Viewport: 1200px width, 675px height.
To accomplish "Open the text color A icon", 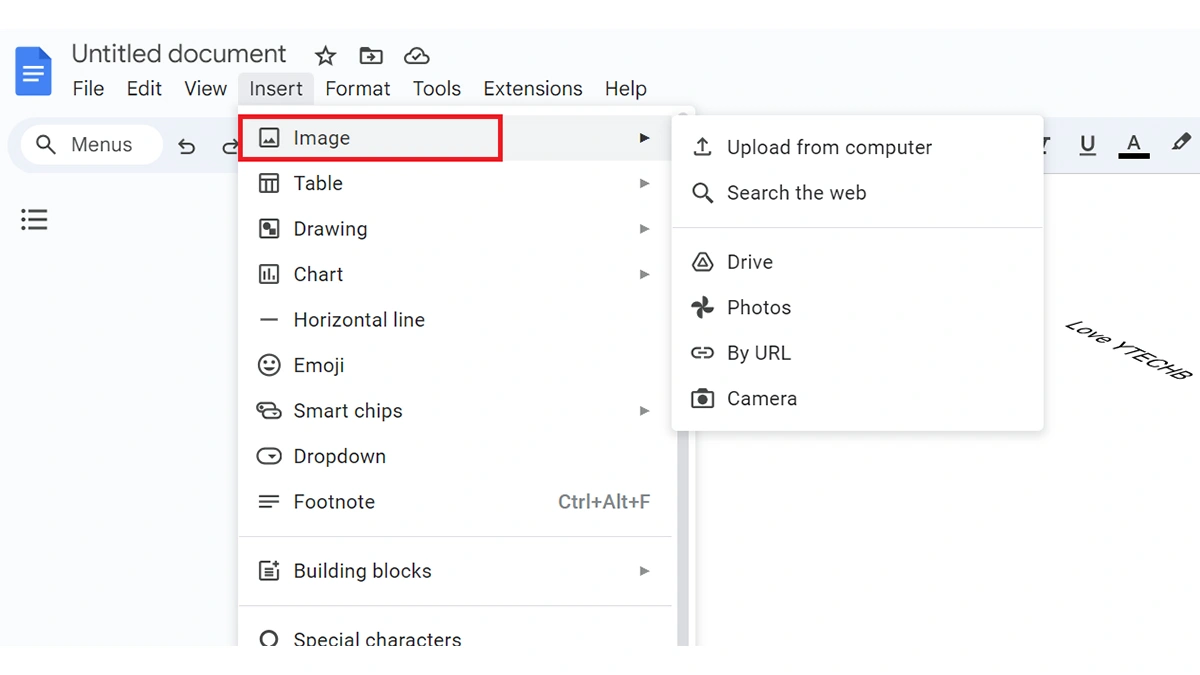I will click(x=1133, y=145).
